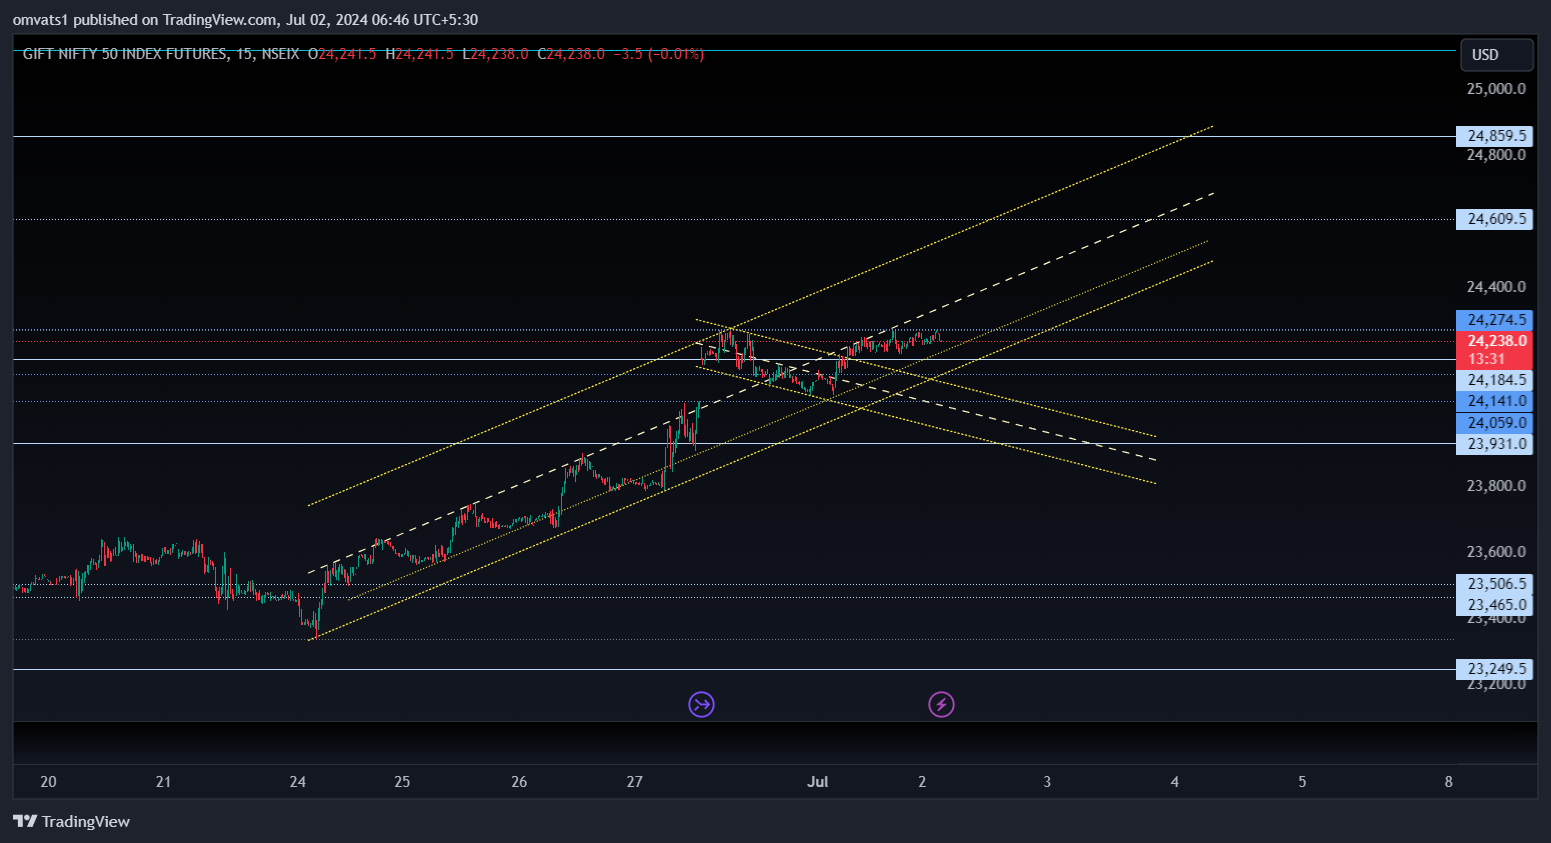Select the 23,931.0 price label
The image size is (1551, 843).
pyautogui.click(x=1495, y=444)
